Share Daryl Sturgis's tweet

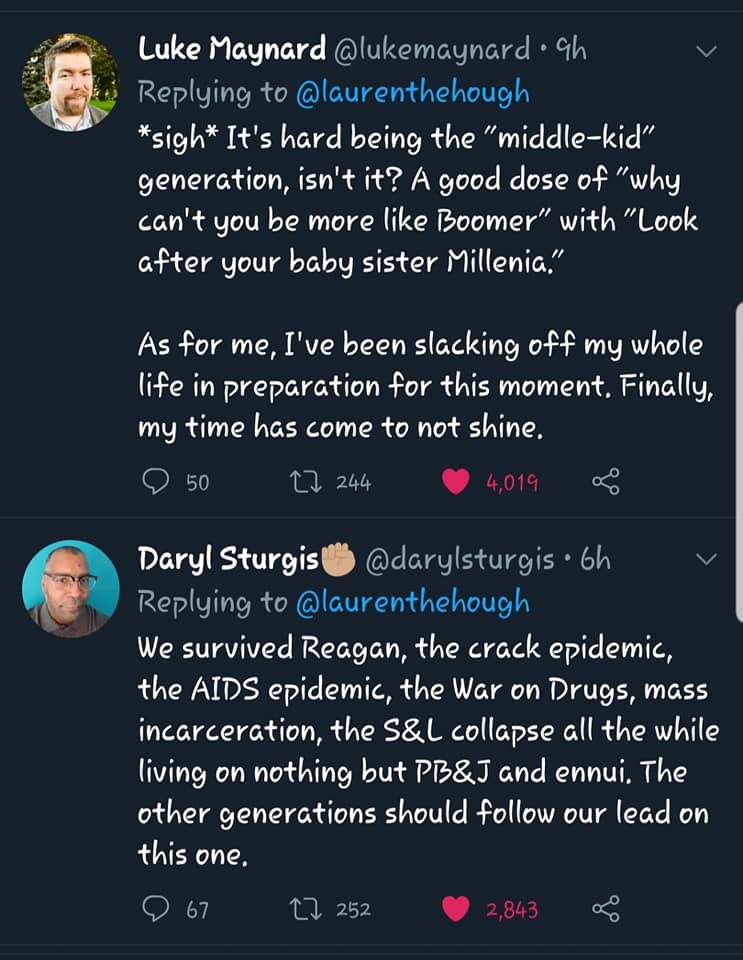point(606,909)
